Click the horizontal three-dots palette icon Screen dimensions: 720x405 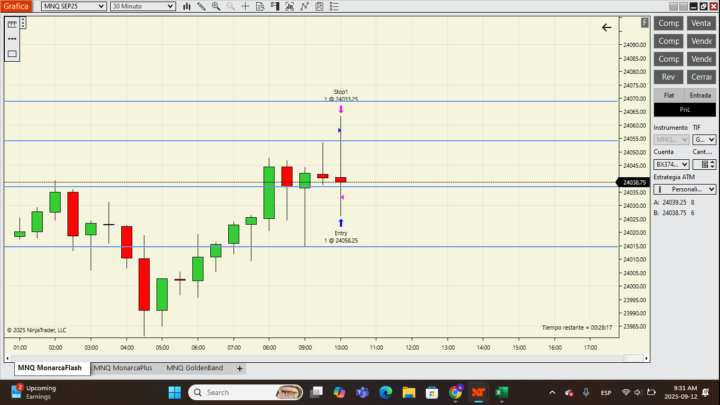[x=12, y=39]
